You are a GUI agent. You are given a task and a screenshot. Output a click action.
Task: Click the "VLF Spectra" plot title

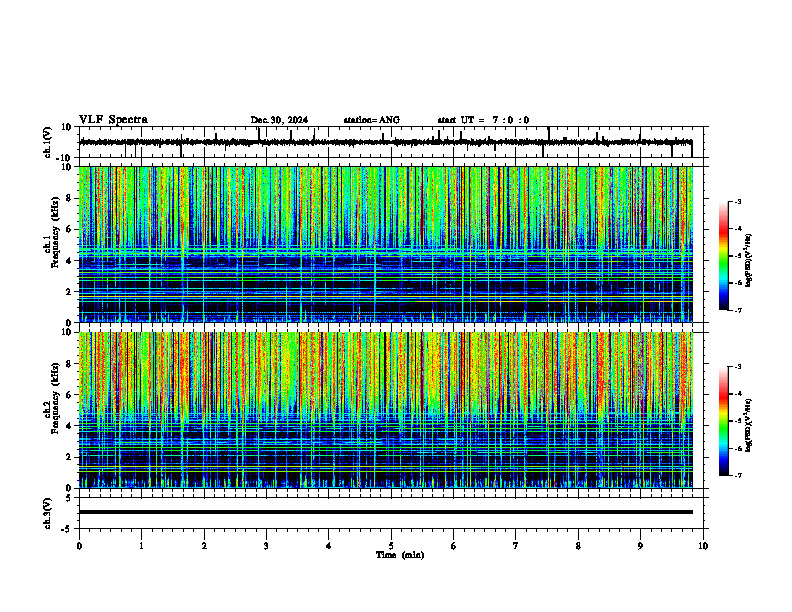[x=113, y=120]
